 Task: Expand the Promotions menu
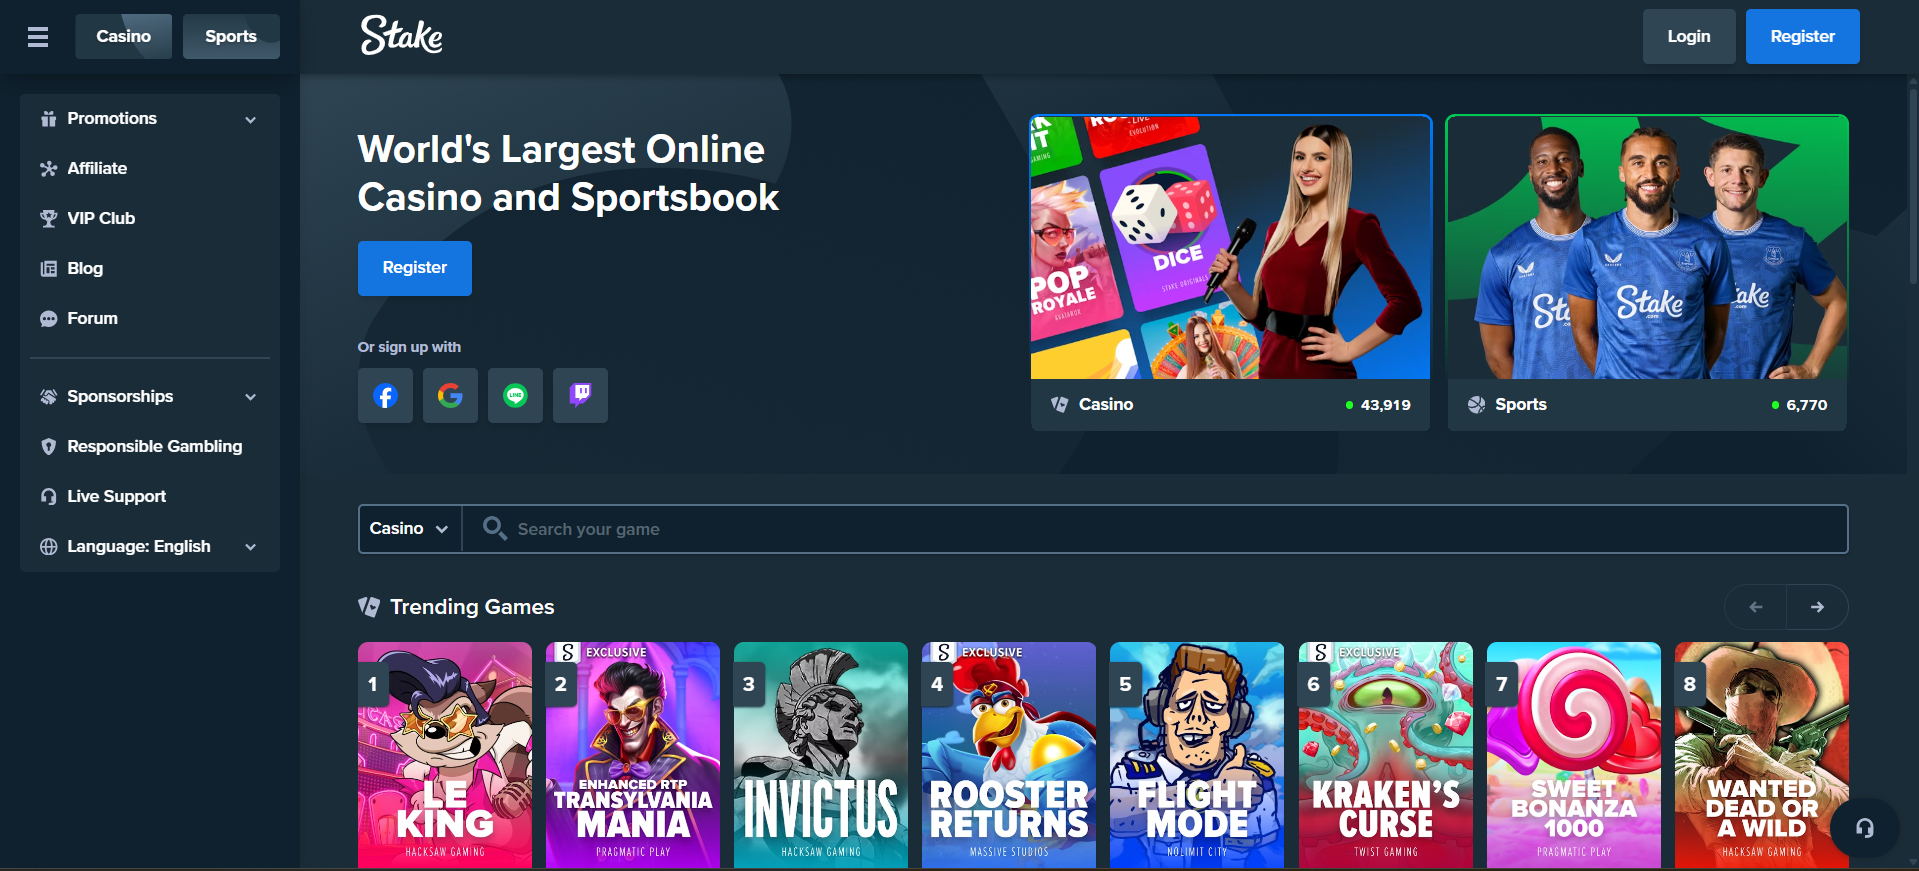149,119
